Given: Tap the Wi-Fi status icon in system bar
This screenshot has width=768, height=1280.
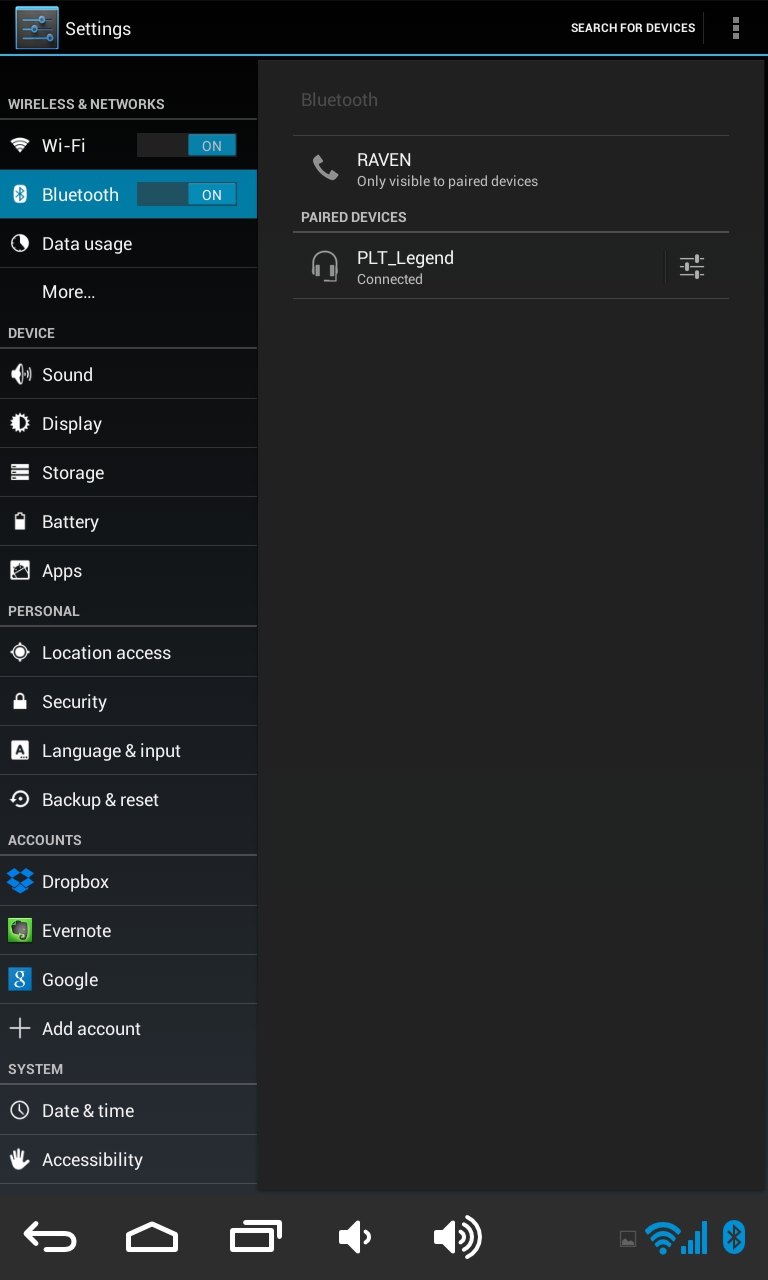Looking at the screenshot, I should click(x=662, y=1238).
